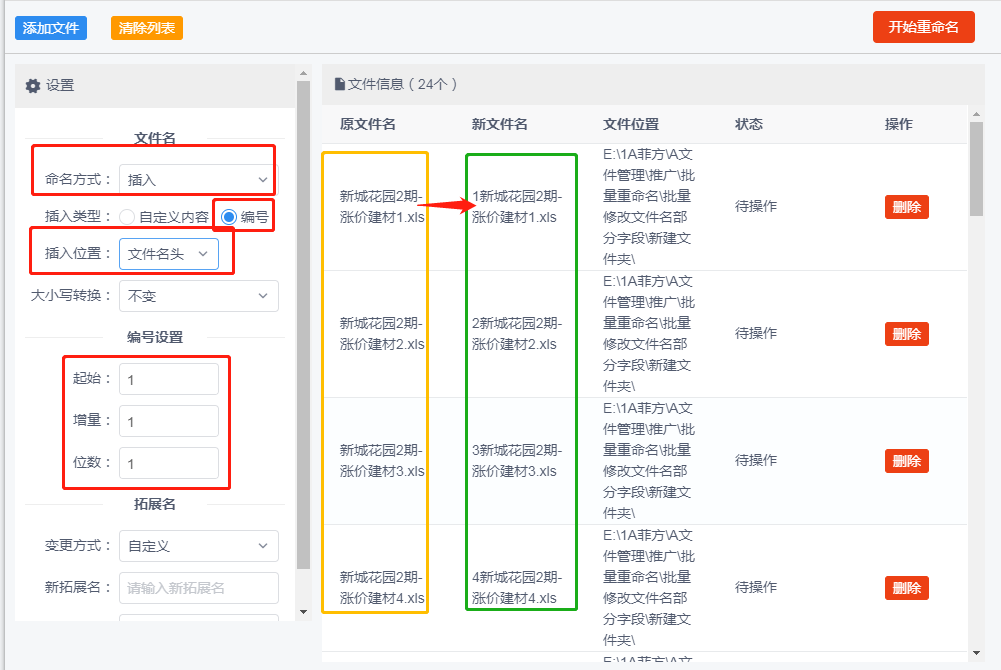Open the 变更方式 dropdown
The height and width of the screenshot is (670, 1001).
point(199,546)
